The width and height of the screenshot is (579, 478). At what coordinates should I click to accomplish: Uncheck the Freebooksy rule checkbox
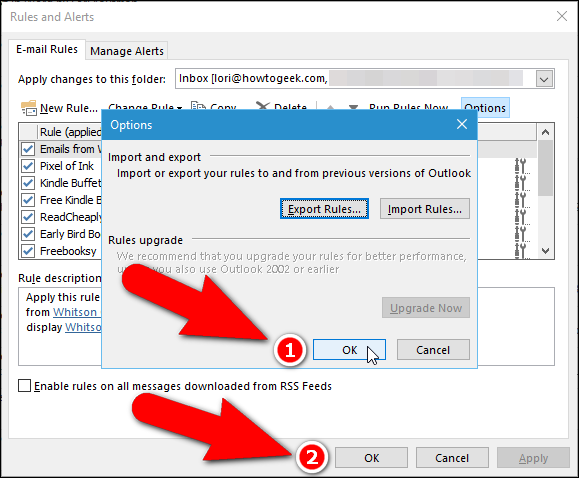click(28, 251)
